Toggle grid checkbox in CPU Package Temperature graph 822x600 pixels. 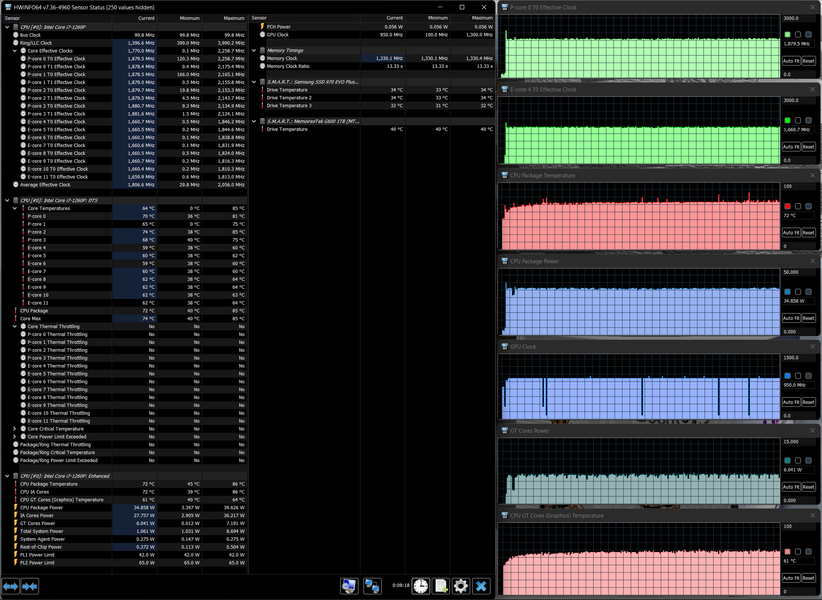pyautogui.click(x=808, y=206)
